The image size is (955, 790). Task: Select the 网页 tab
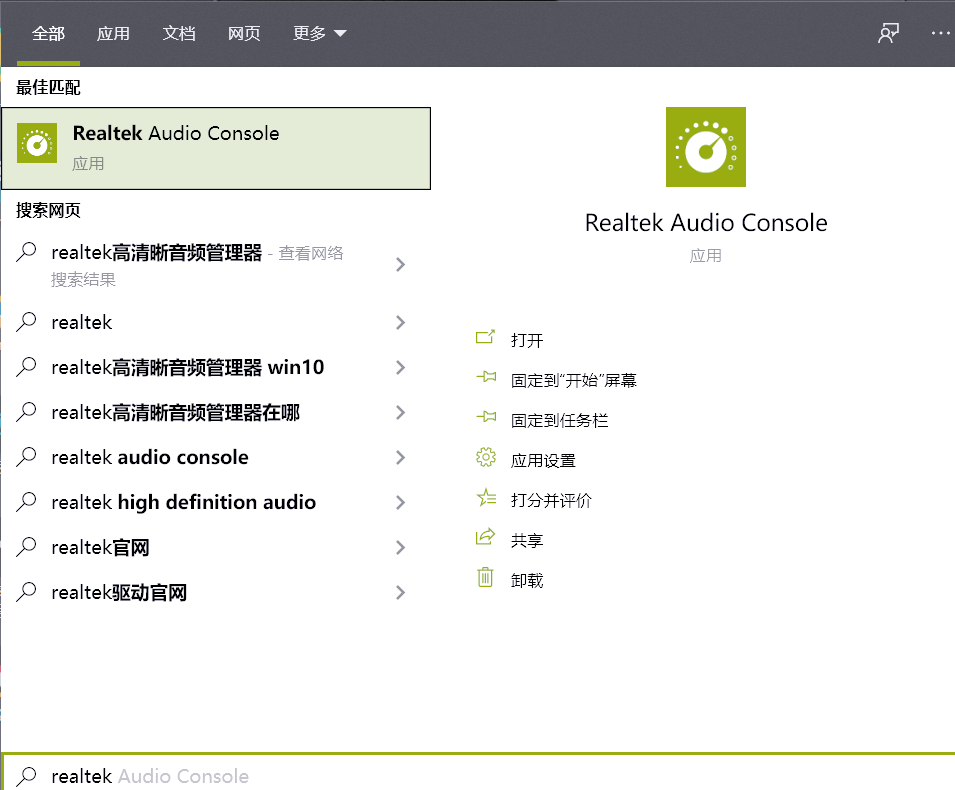pos(244,33)
